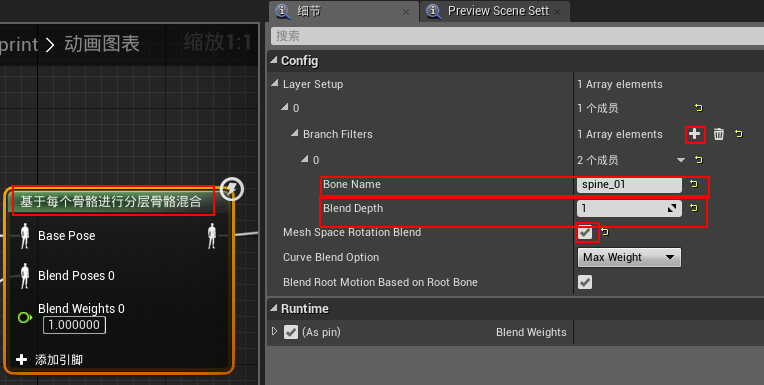Close the 细节 tab
764x385 pixels.
coord(406,12)
